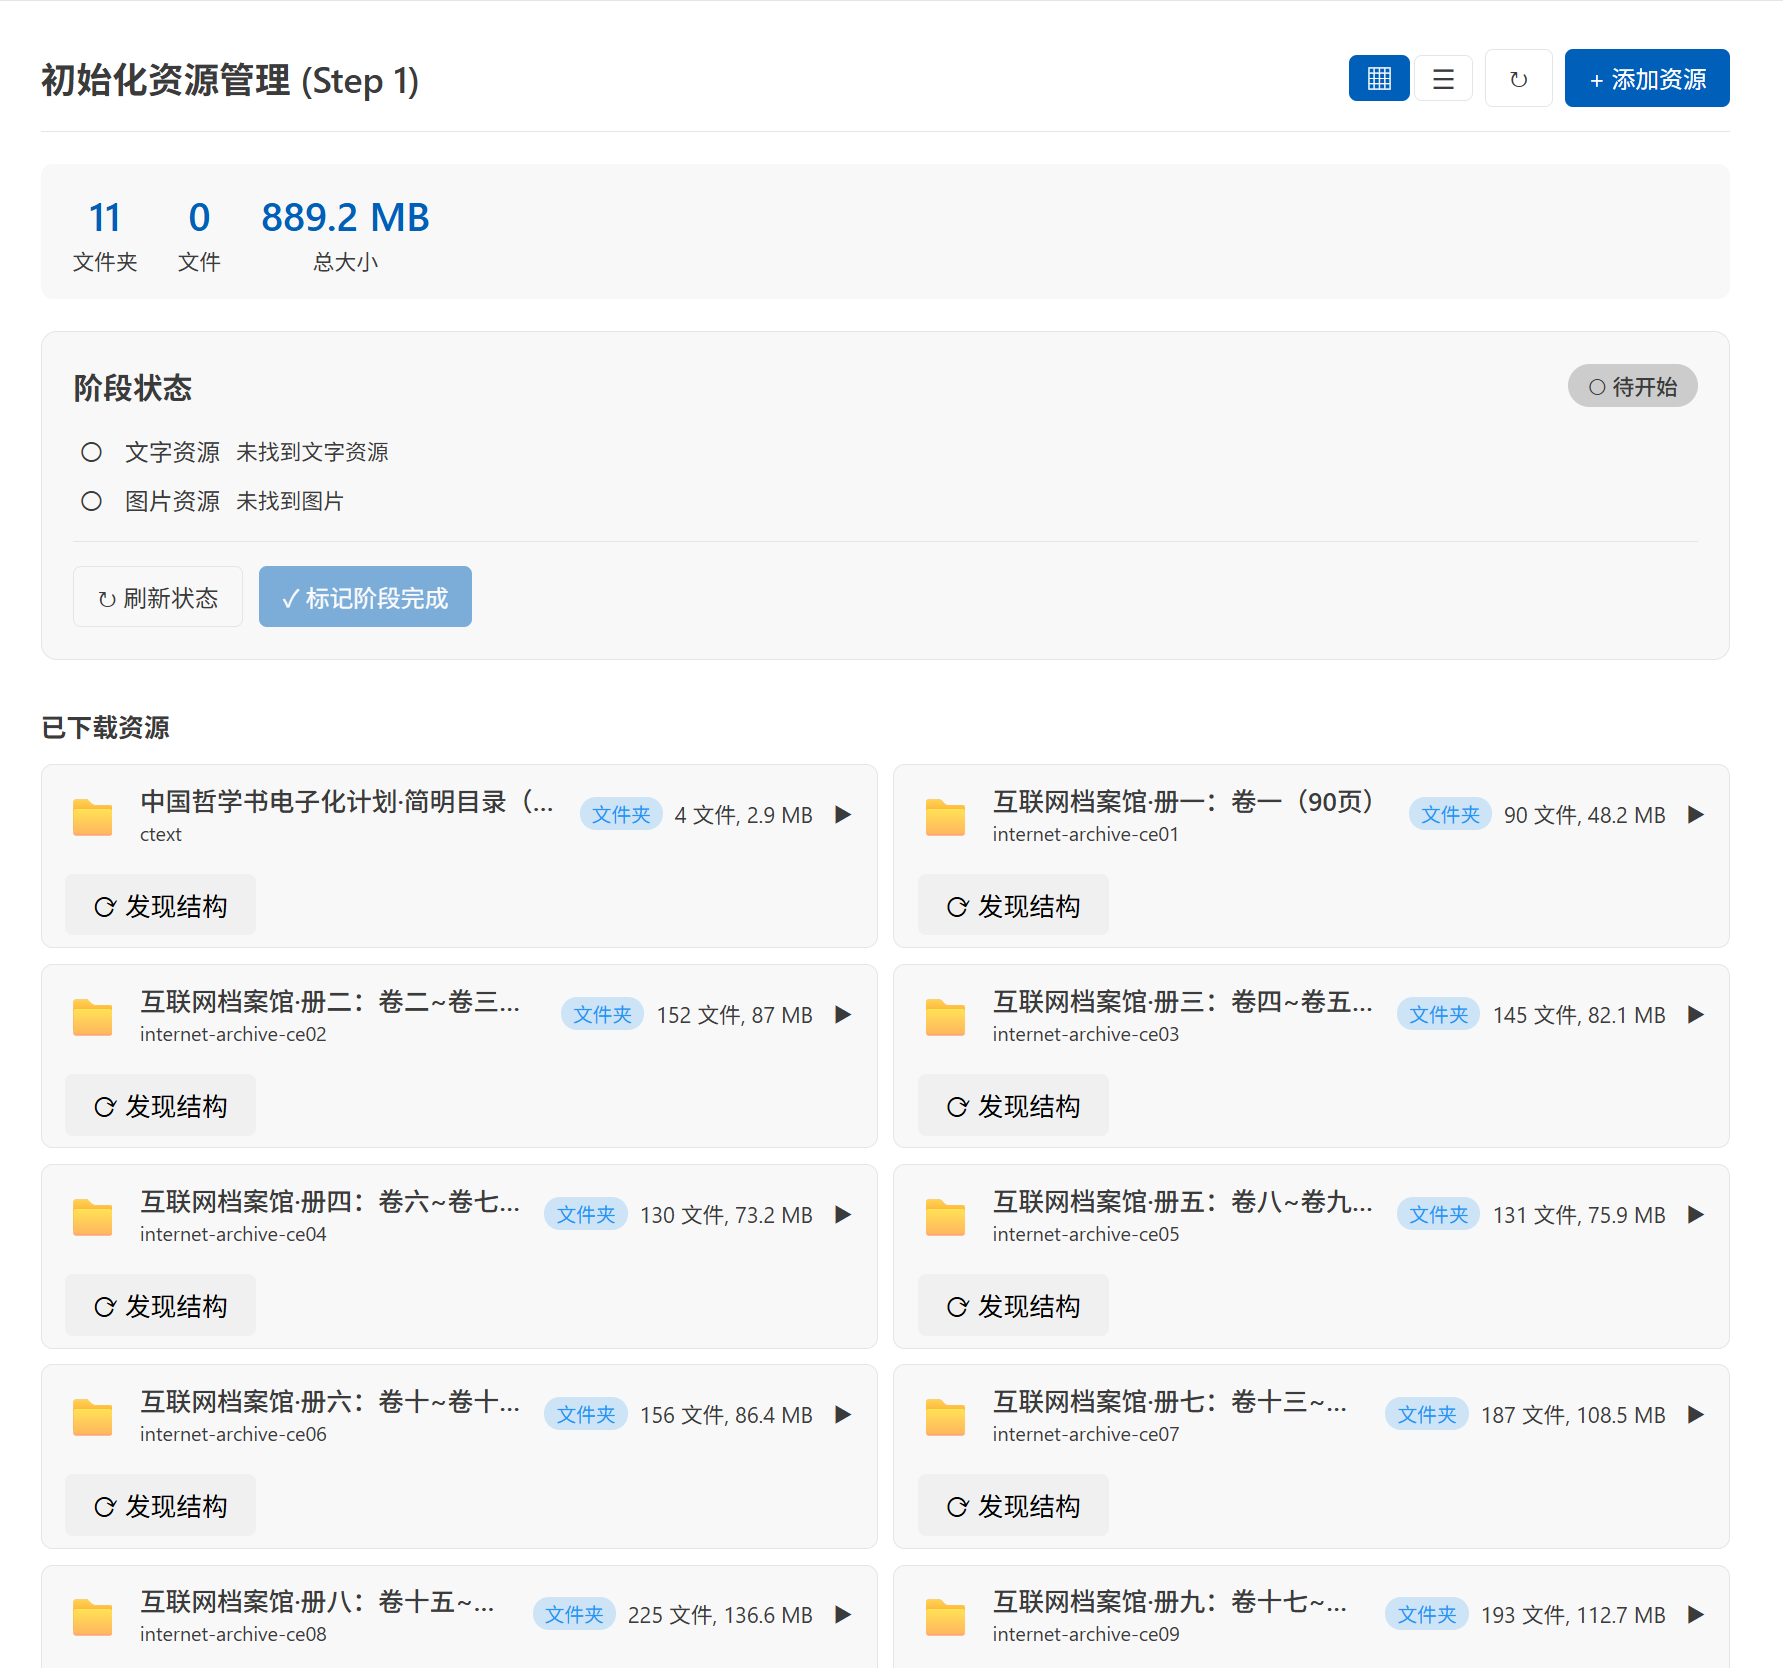
Task: Click 文件夹 tag on internet-archive-ce06 card
Action: tap(586, 1415)
